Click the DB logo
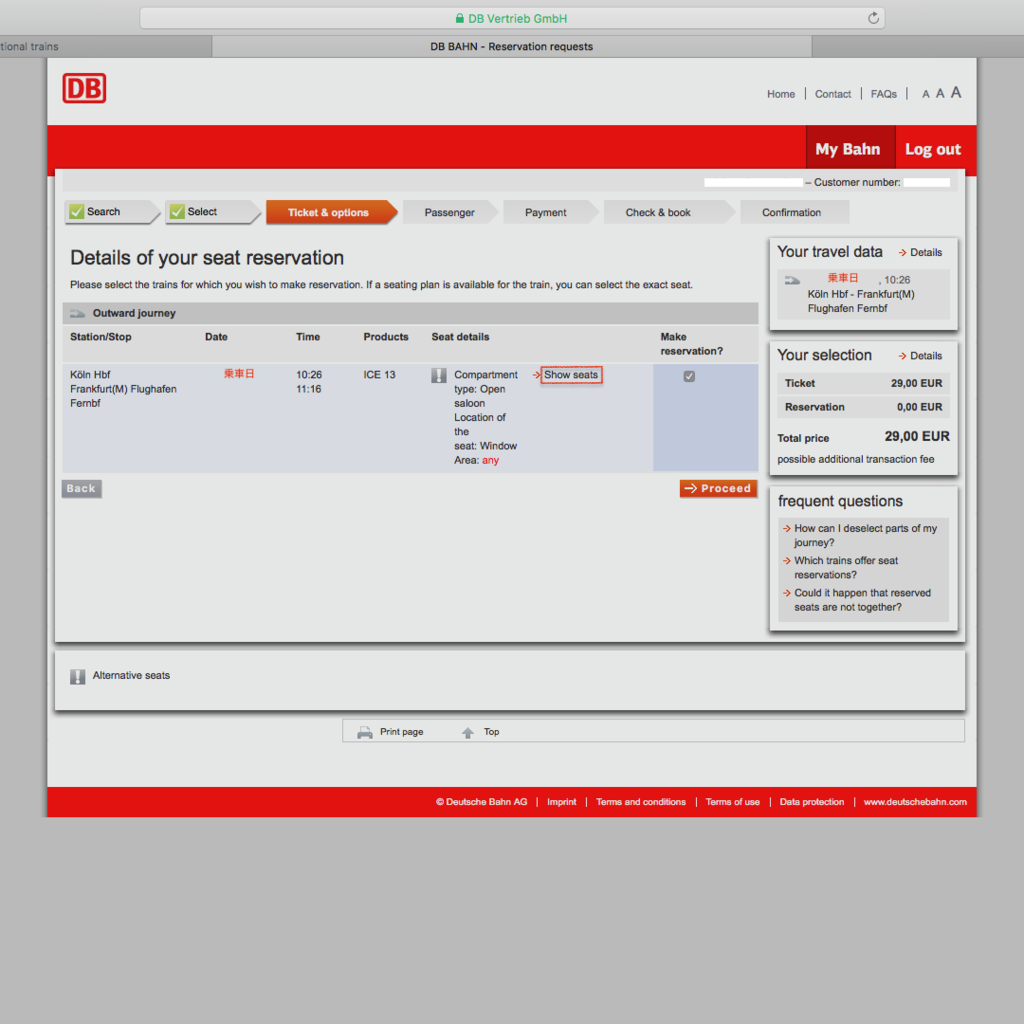This screenshot has height=1024, width=1024. click(x=84, y=88)
